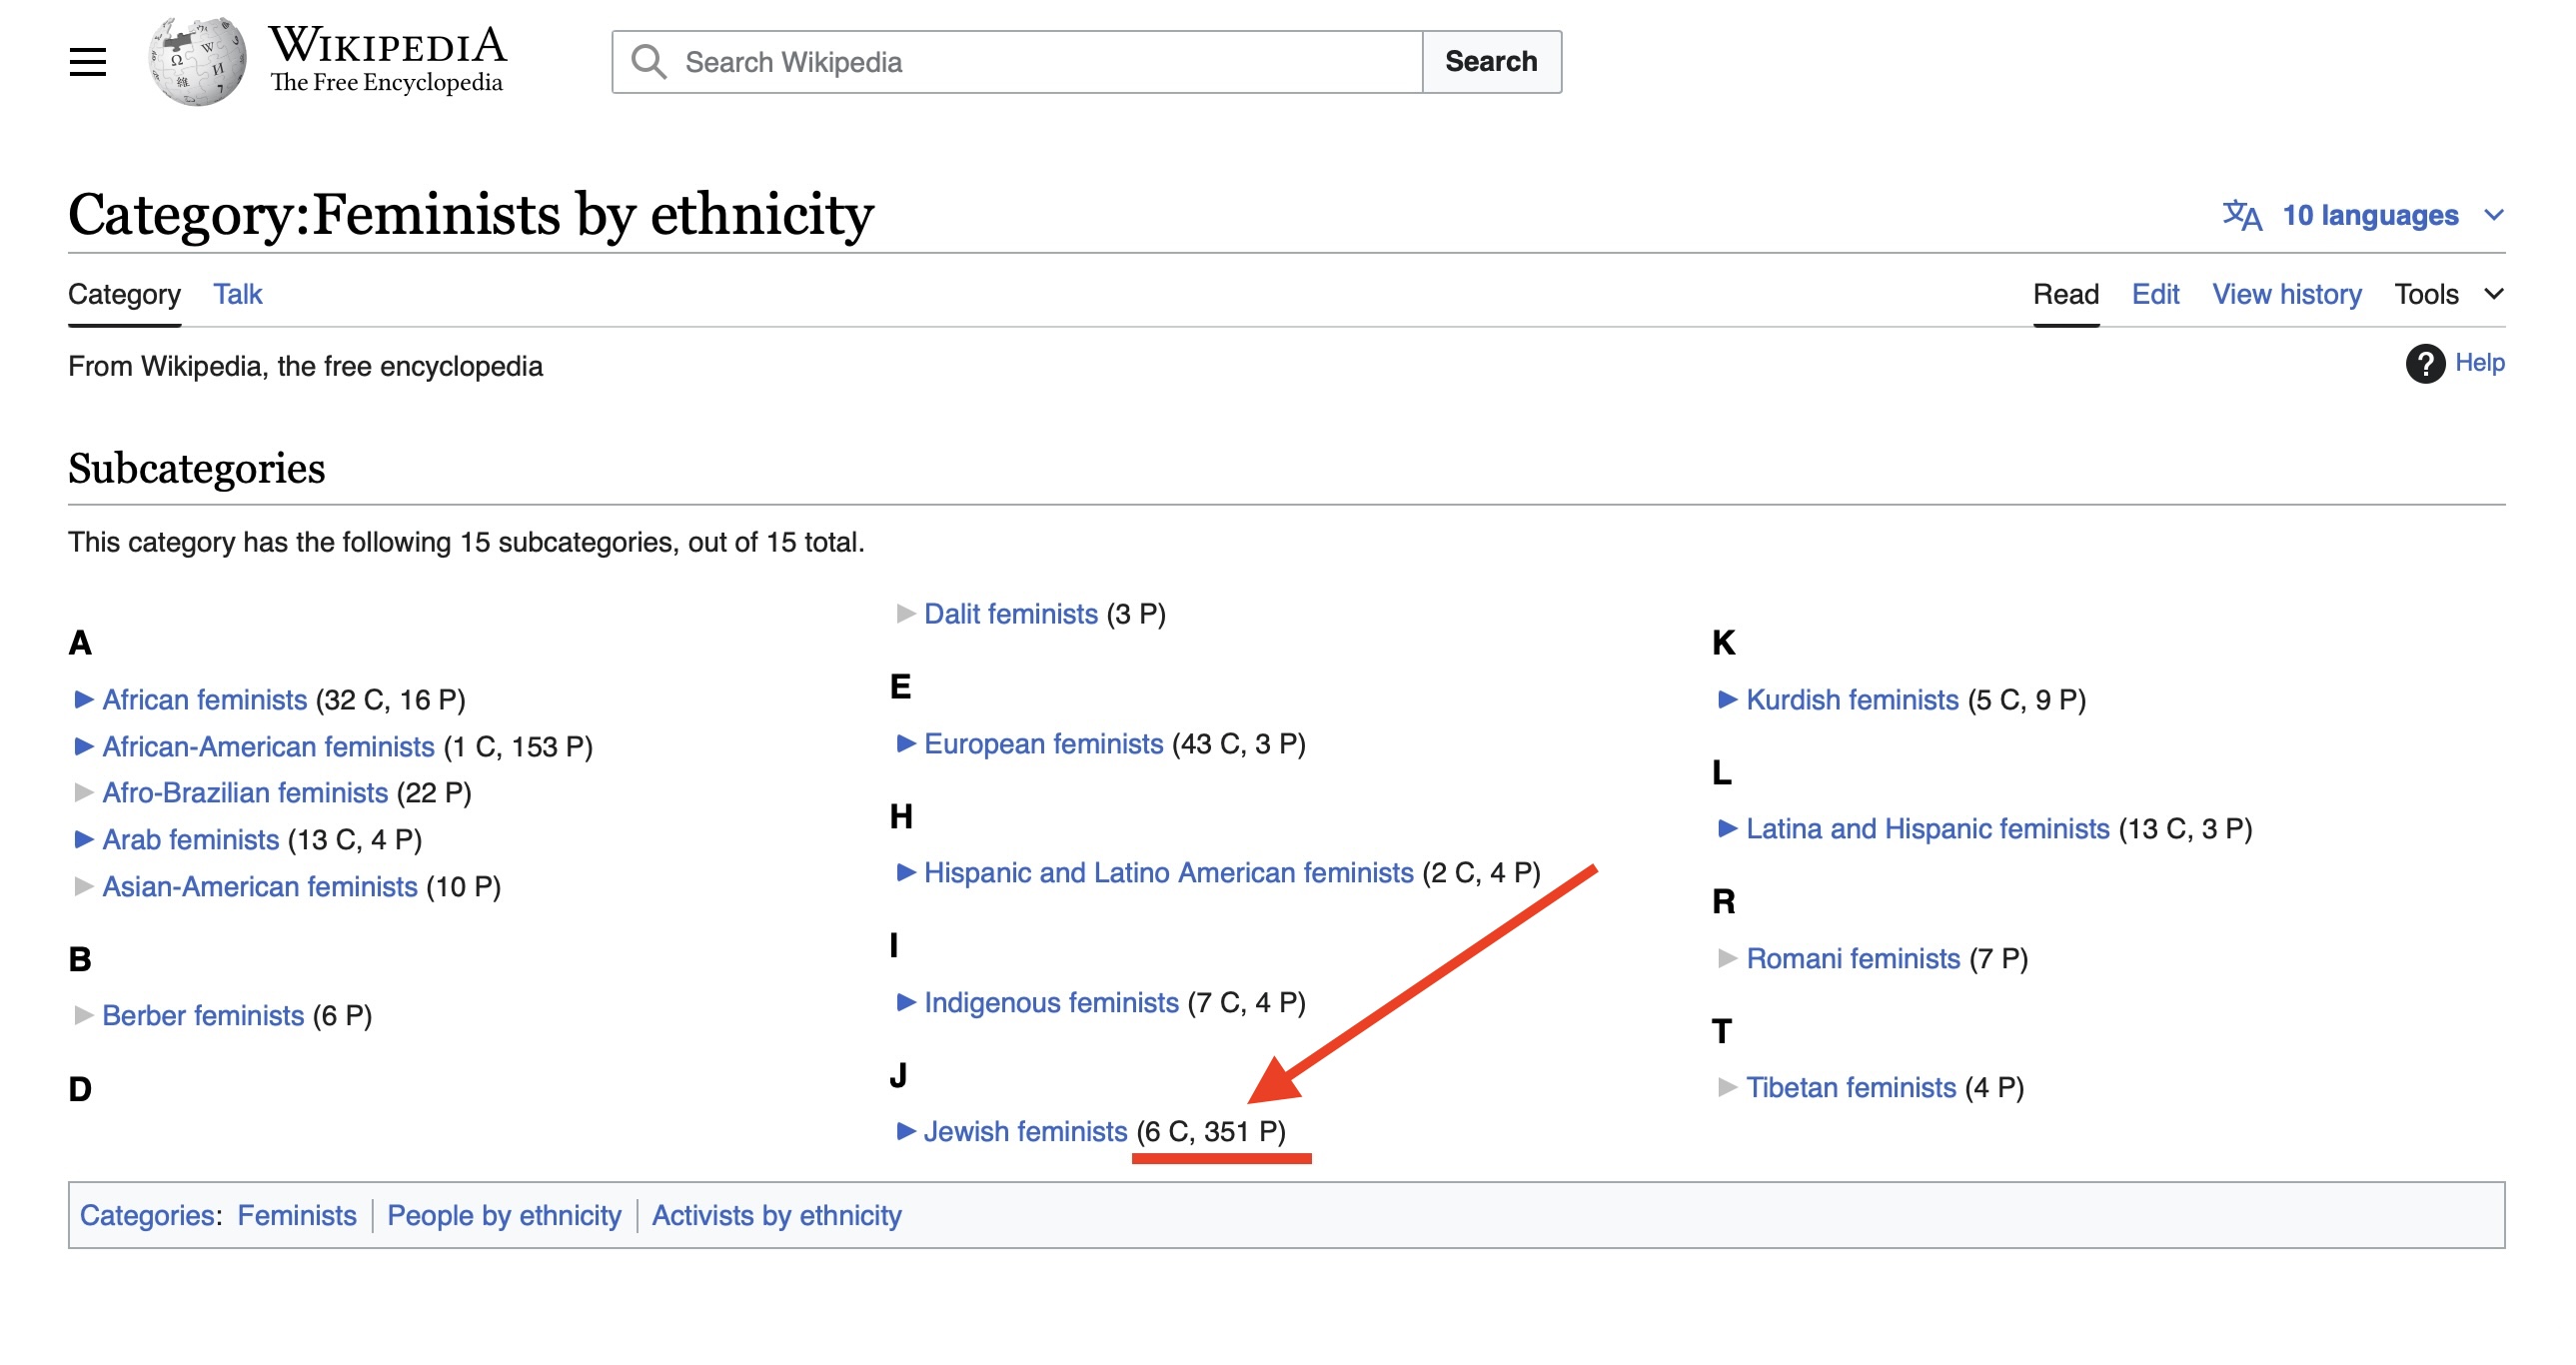Open the Jewish feminists link
2576x1365 pixels.
(x=1025, y=1131)
